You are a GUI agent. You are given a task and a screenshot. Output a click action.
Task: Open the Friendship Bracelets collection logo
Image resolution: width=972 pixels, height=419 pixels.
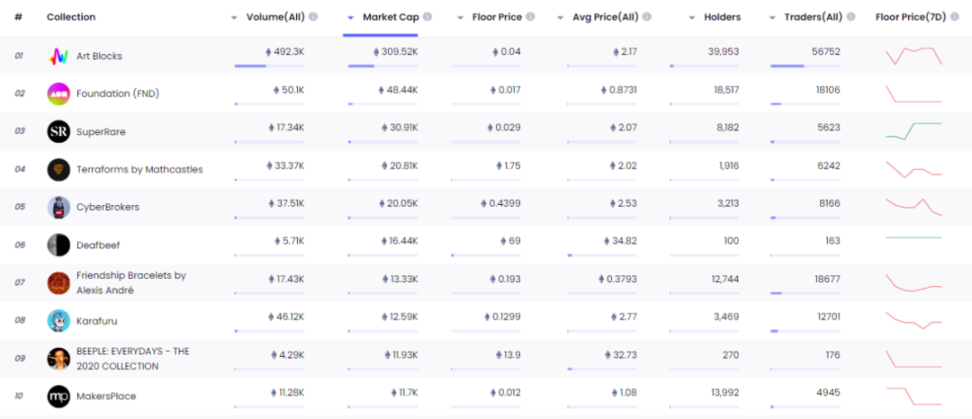tap(58, 283)
